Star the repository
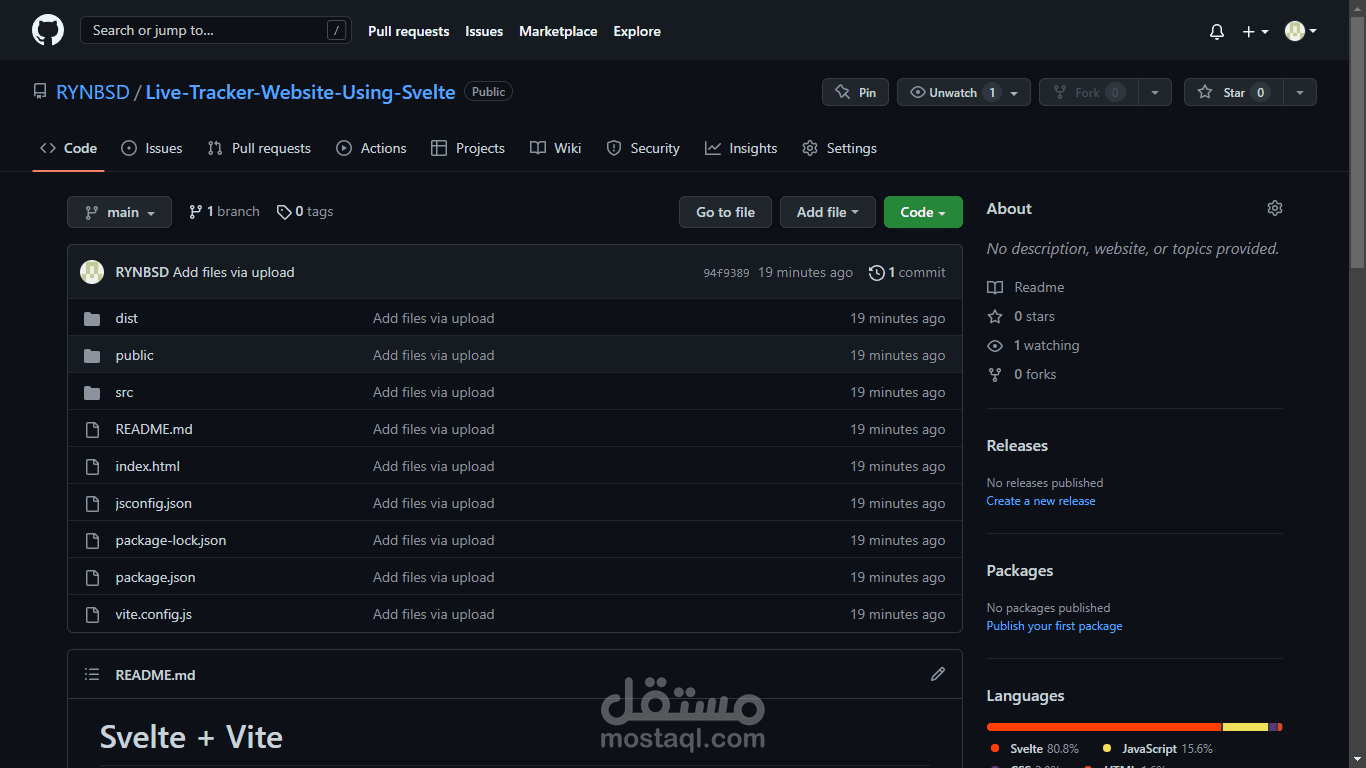Viewport: 1366px width, 768px height. coord(1233,92)
